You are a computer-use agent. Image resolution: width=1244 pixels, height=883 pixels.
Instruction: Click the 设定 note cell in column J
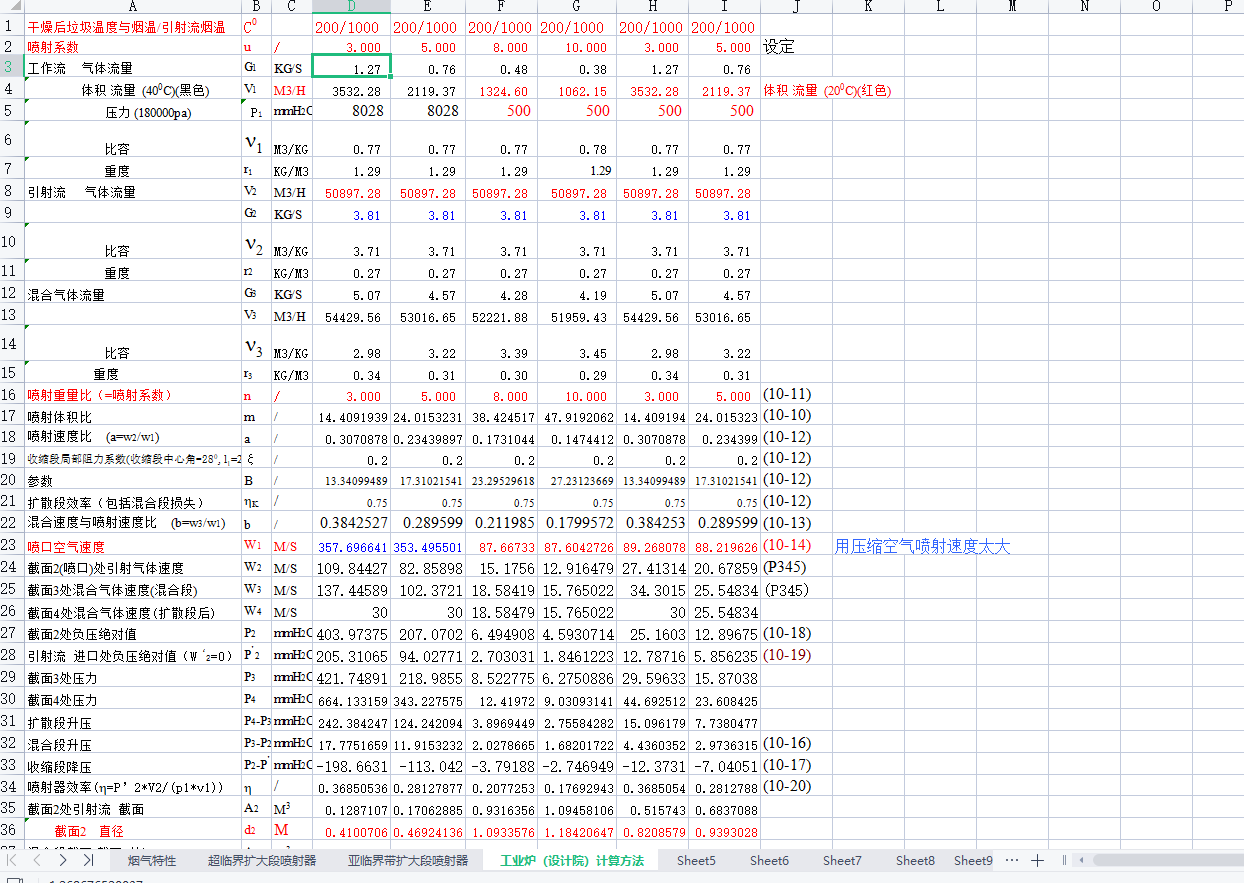796,47
